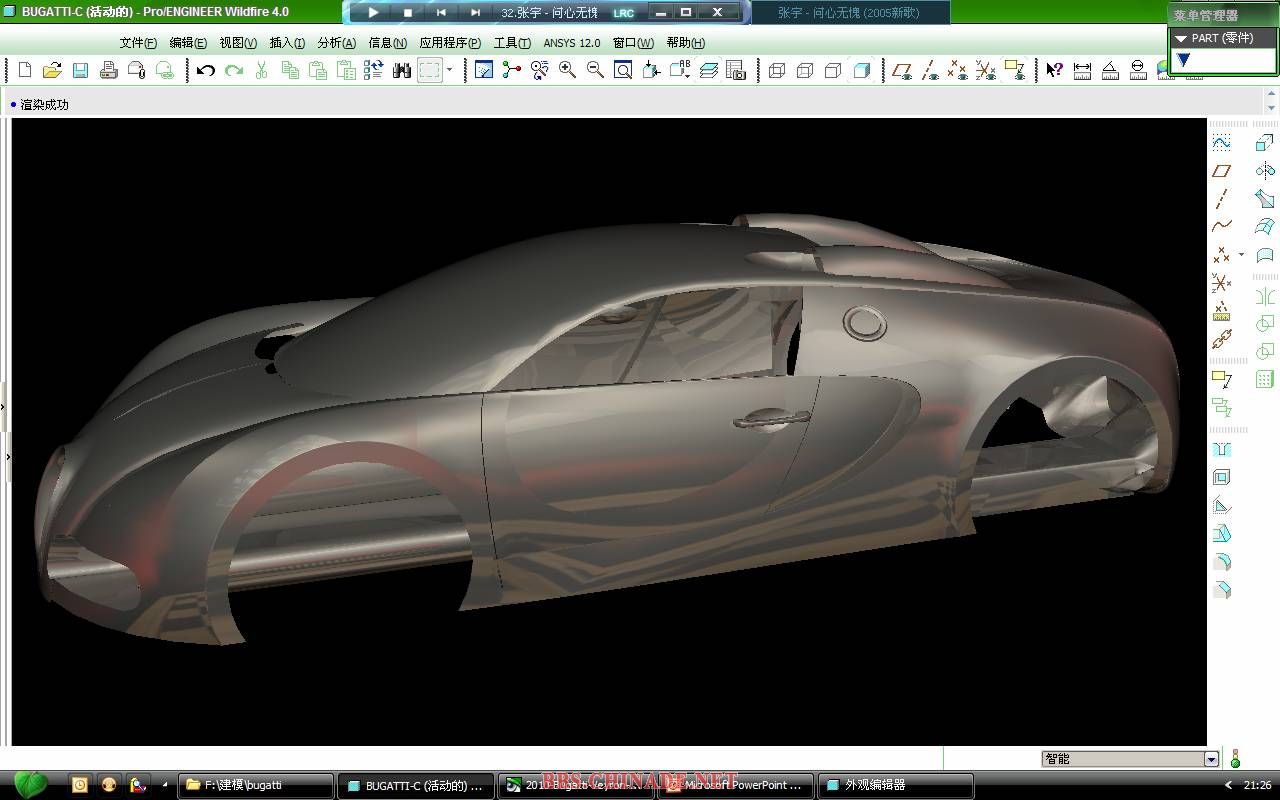The width and height of the screenshot is (1280, 800).
Task: Select the Shell feature tool
Action: click(x=1221, y=478)
